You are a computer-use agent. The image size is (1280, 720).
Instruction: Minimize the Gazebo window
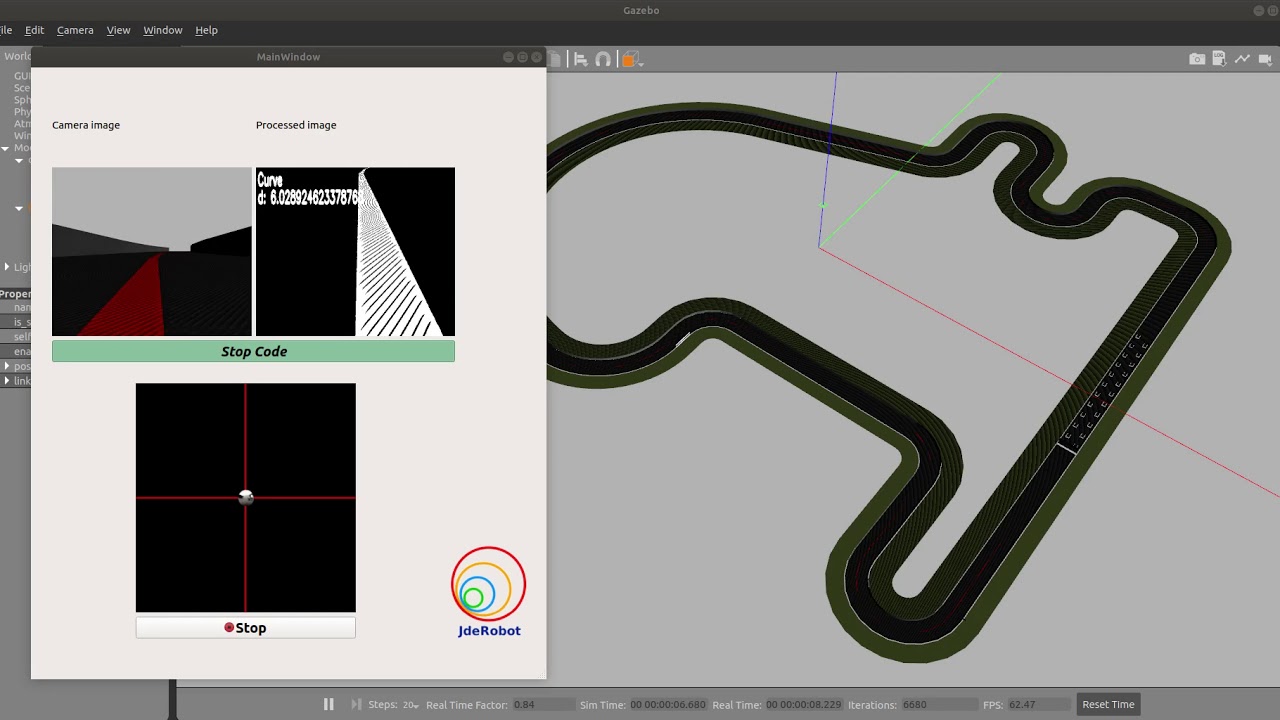point(1258,10)
